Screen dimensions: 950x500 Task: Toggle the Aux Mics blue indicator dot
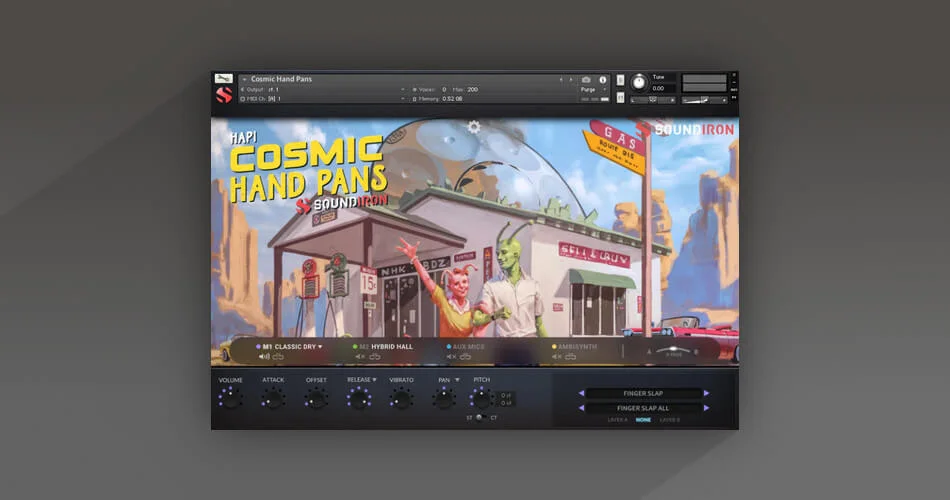tap(449, 347)
